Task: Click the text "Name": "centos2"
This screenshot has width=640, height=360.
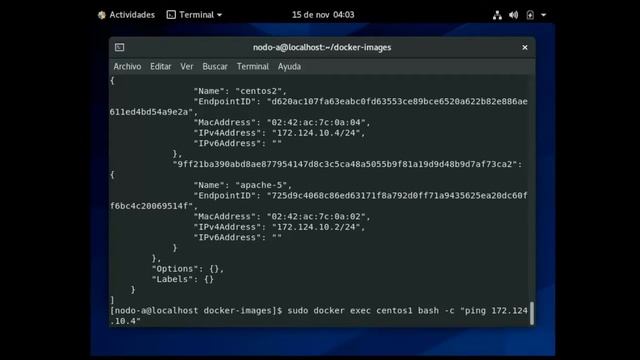Action: coord(240,91)
